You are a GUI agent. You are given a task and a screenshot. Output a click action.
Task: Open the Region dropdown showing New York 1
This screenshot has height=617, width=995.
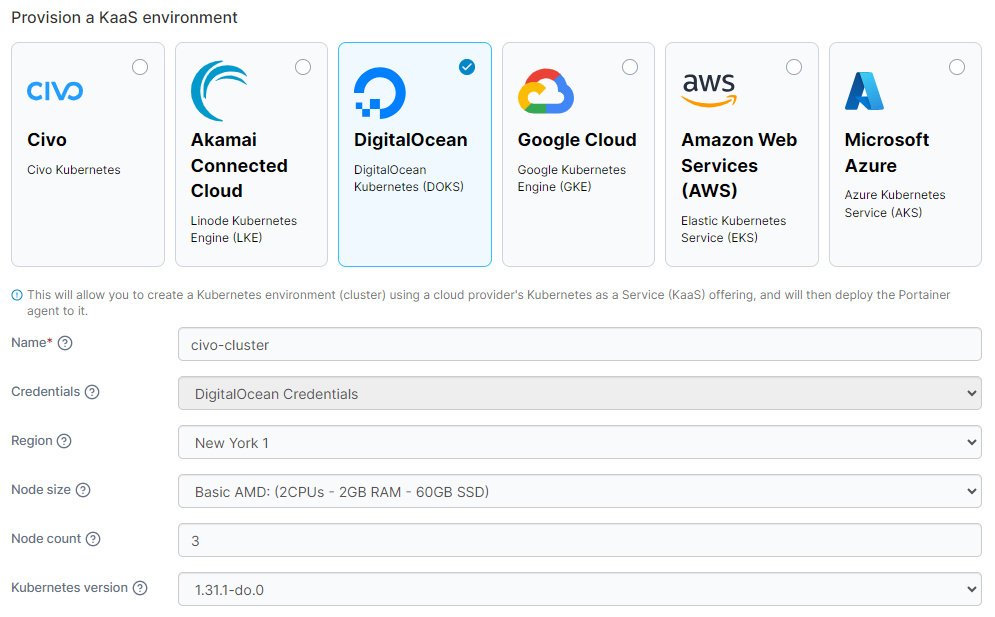(579, 443)
